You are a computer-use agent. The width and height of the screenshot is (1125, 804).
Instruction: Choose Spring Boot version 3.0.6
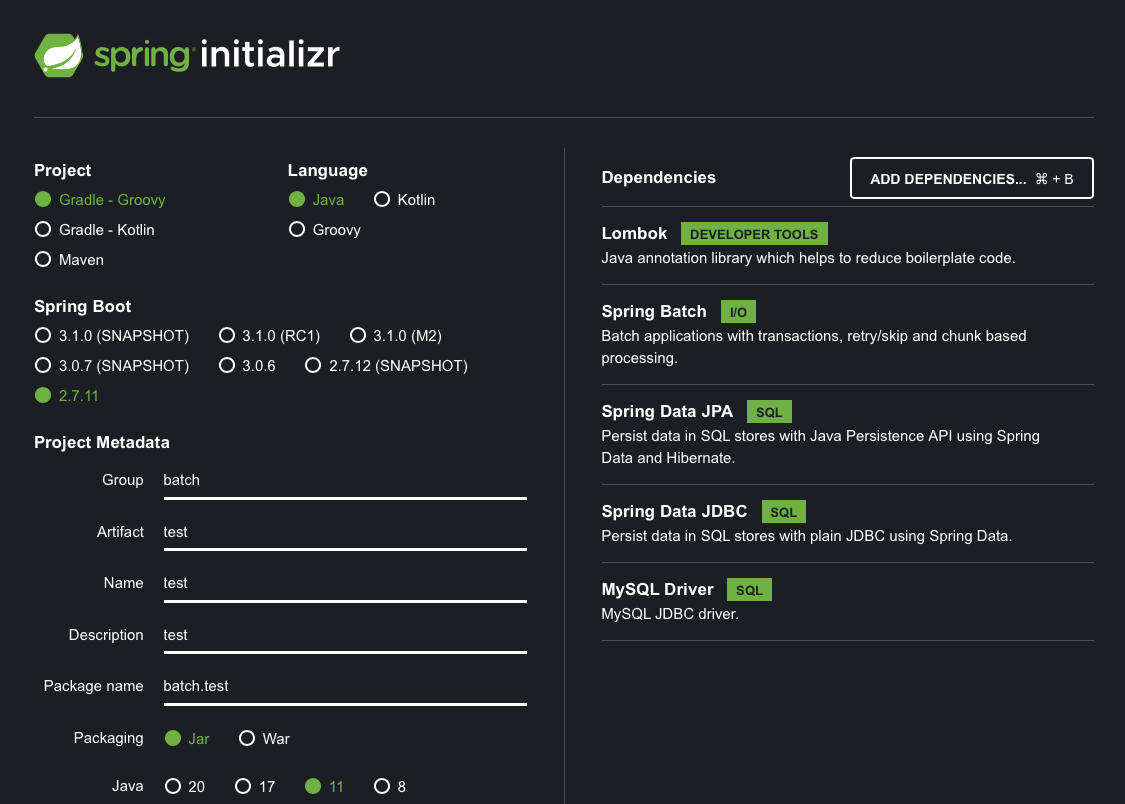(248, 366)
